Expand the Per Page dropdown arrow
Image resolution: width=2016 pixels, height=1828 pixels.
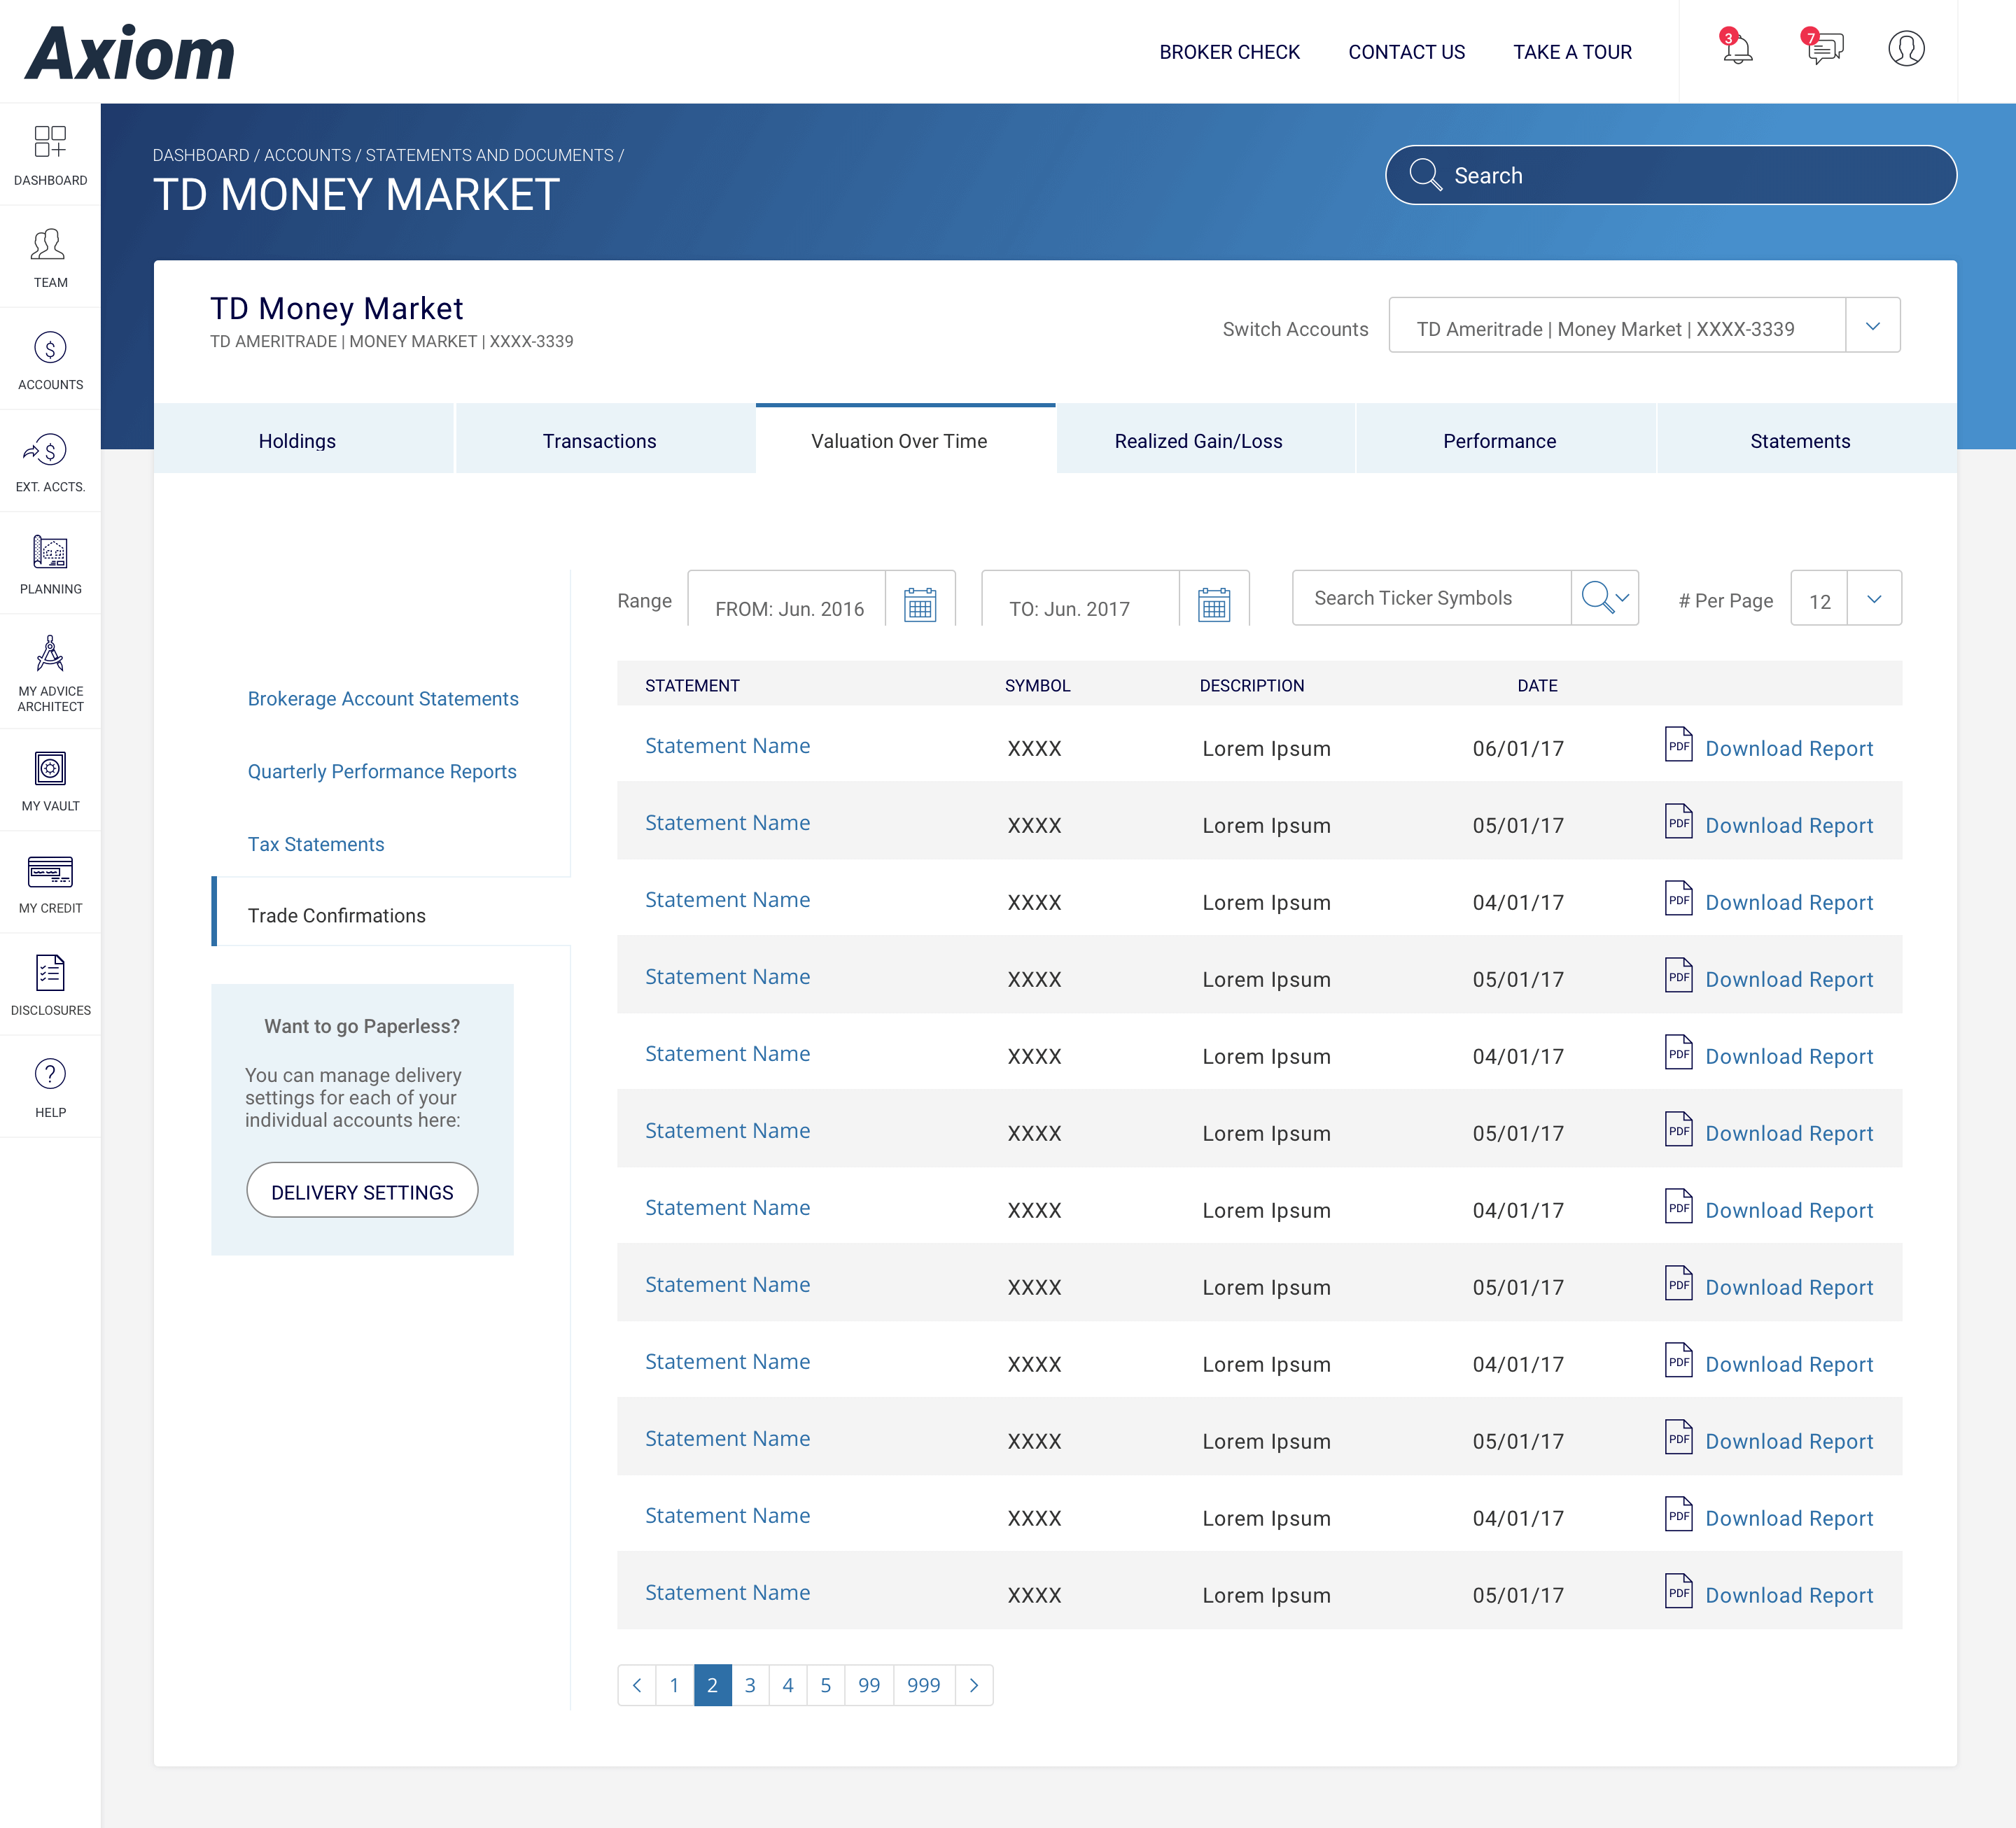tap(1874, 598)
